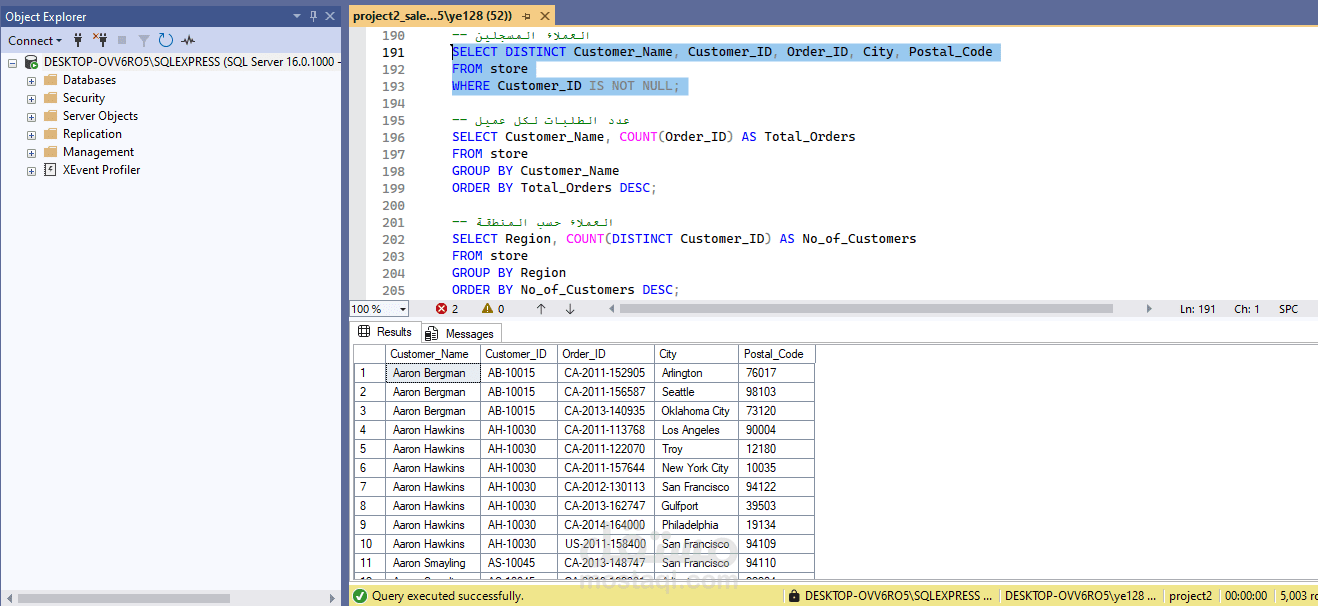Click the Seattle city cell
Viewport: 1318px width, 606px height.
pos(698,392)
